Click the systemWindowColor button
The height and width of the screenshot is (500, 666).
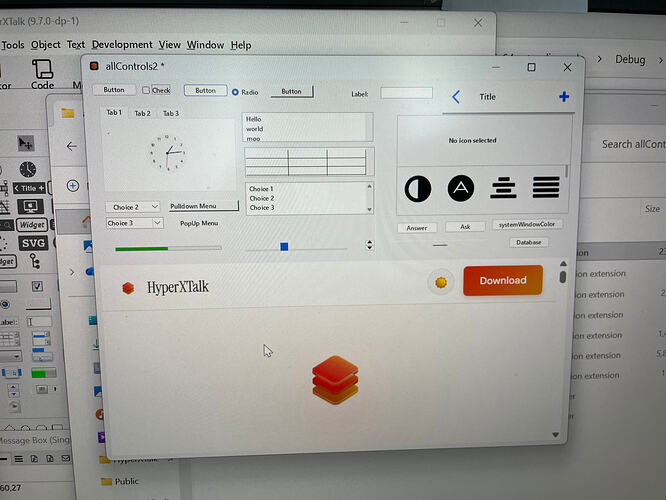[527, 224]
